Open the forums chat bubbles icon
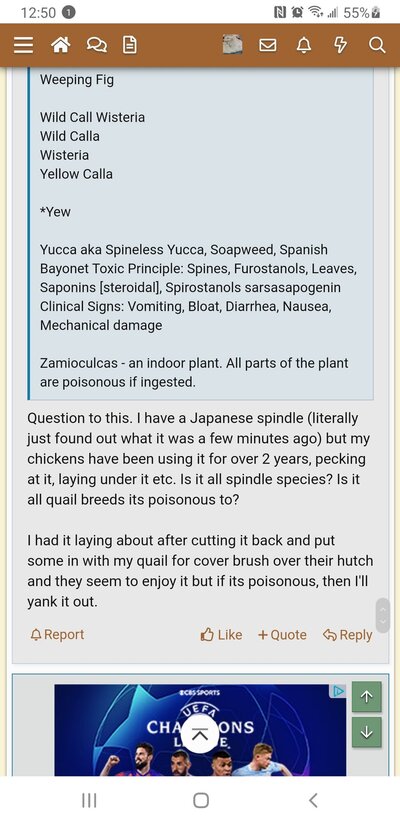Image resolution: width=400 pixels, height=823 pixels. pos(96,46)
